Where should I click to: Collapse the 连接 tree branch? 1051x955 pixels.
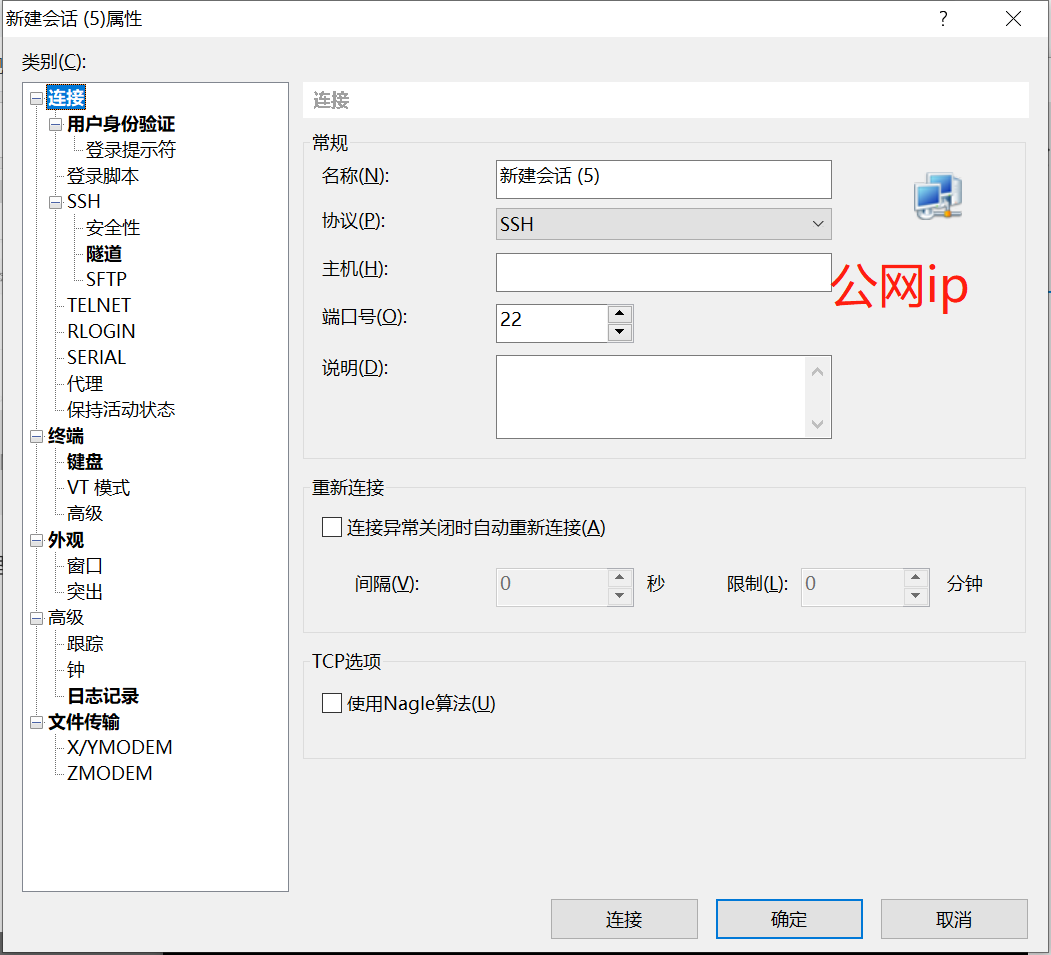click(x=34, y=97)
